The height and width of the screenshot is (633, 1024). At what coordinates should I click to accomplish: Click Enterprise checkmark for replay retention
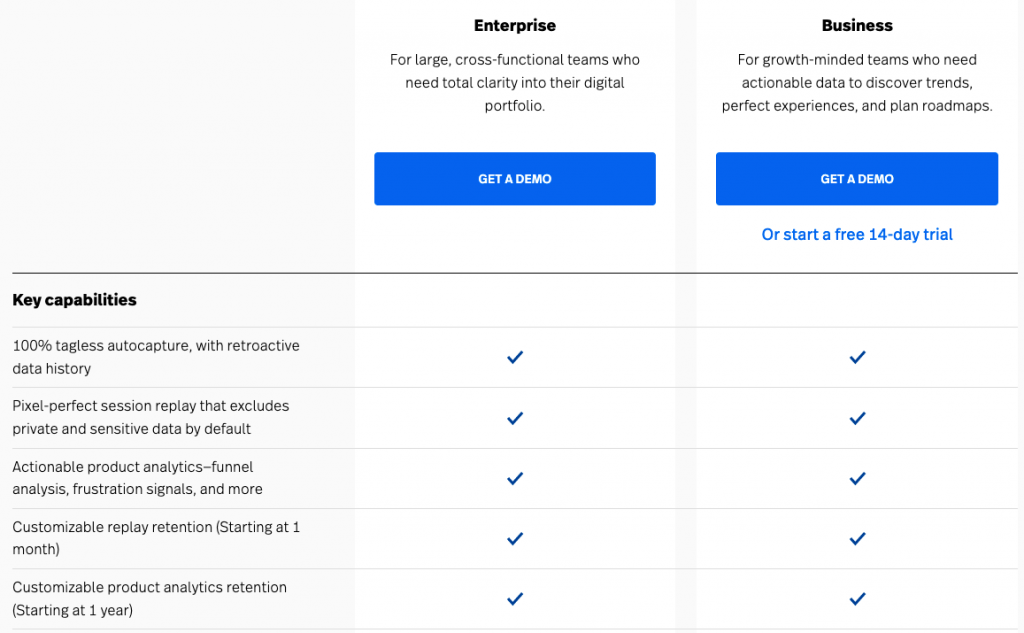coord(515,538)
